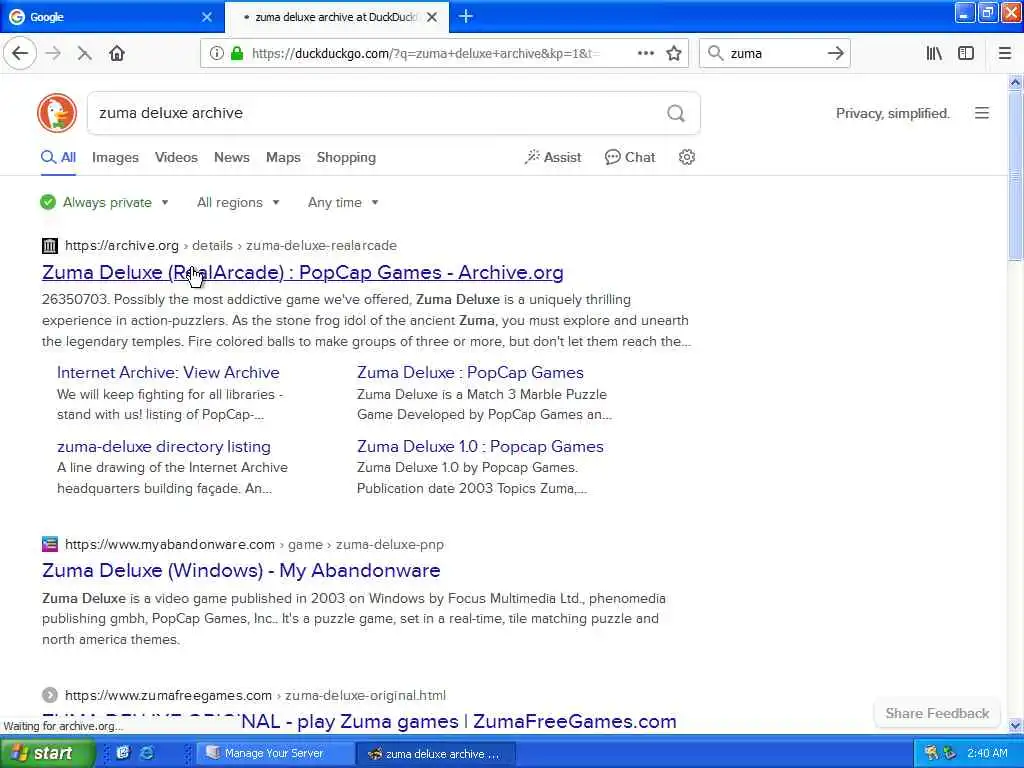Screen dimensions: 1024x768
Task: Open the Library bookshelf icon
Action: (x=934, y=54)
